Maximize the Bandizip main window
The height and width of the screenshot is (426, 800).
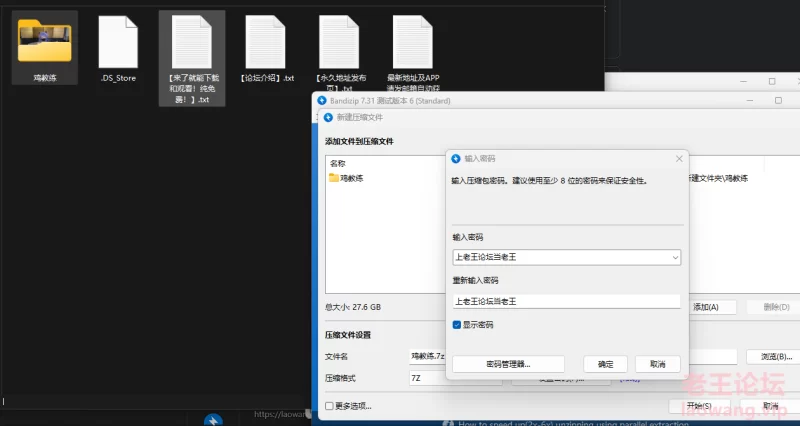click(x=778, y=101)
